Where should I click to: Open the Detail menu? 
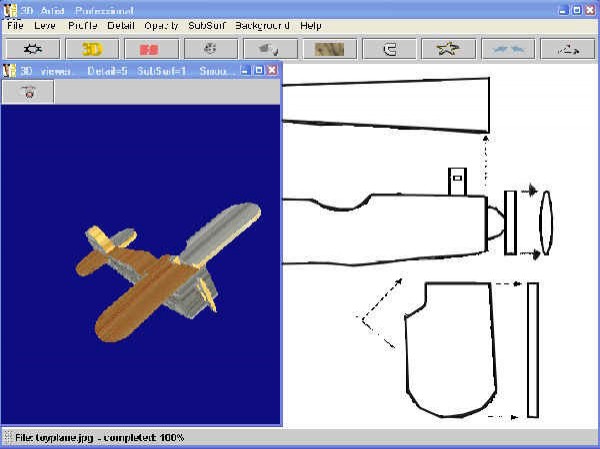click(x=121, y=26)
